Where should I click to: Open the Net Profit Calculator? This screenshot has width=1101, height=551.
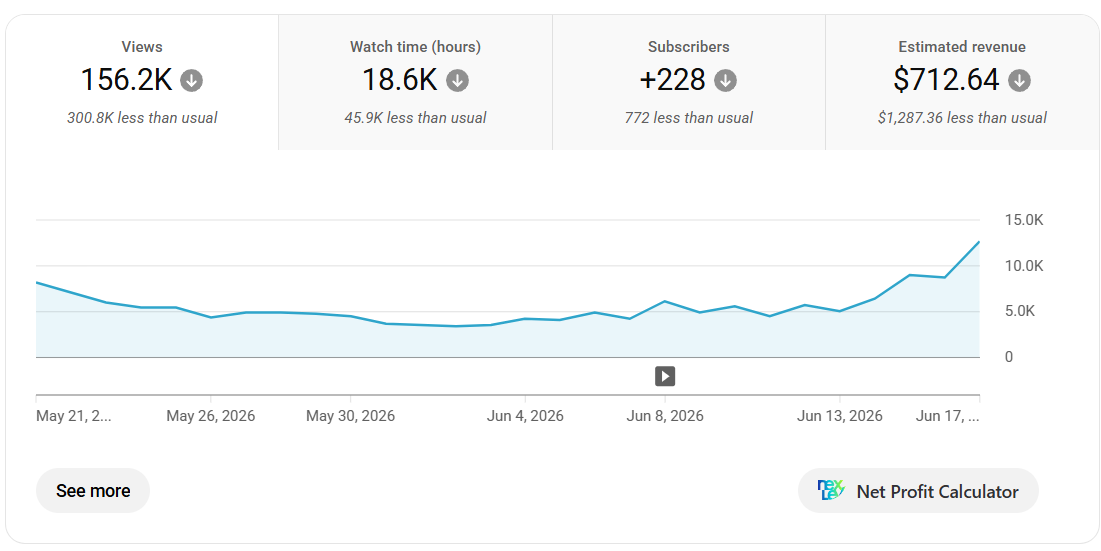click(918, 491)
